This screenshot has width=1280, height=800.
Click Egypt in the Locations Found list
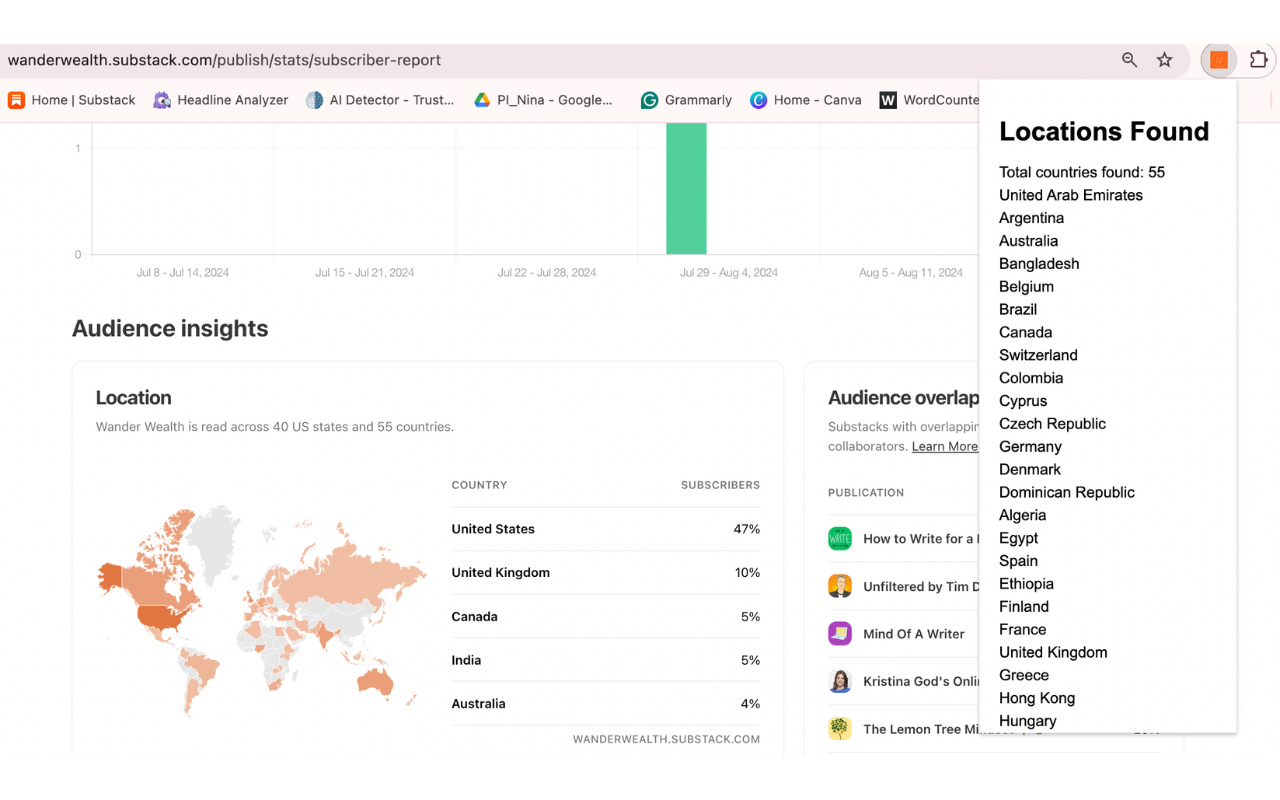click(1018, 538)
